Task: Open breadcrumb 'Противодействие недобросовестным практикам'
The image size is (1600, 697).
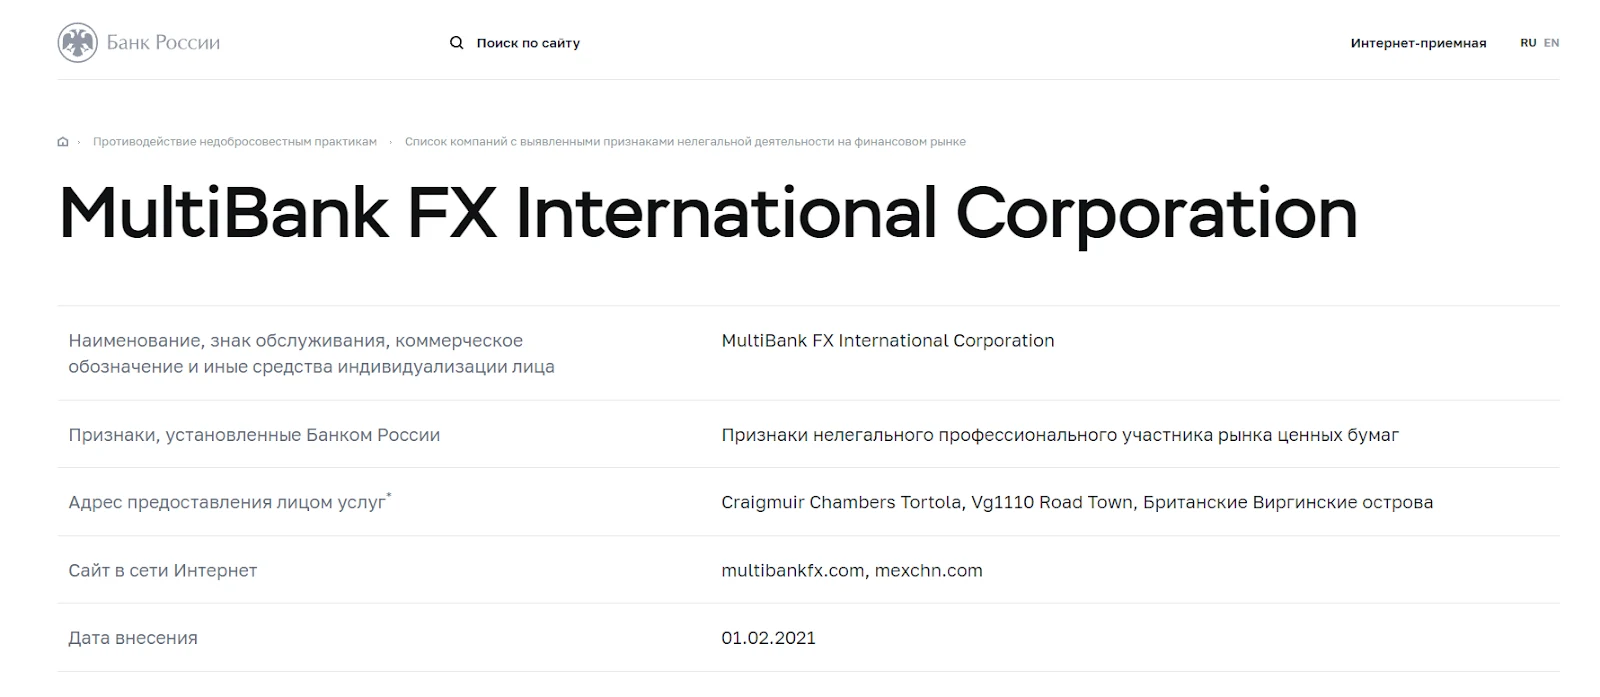Action: click(x=235, y=142)
